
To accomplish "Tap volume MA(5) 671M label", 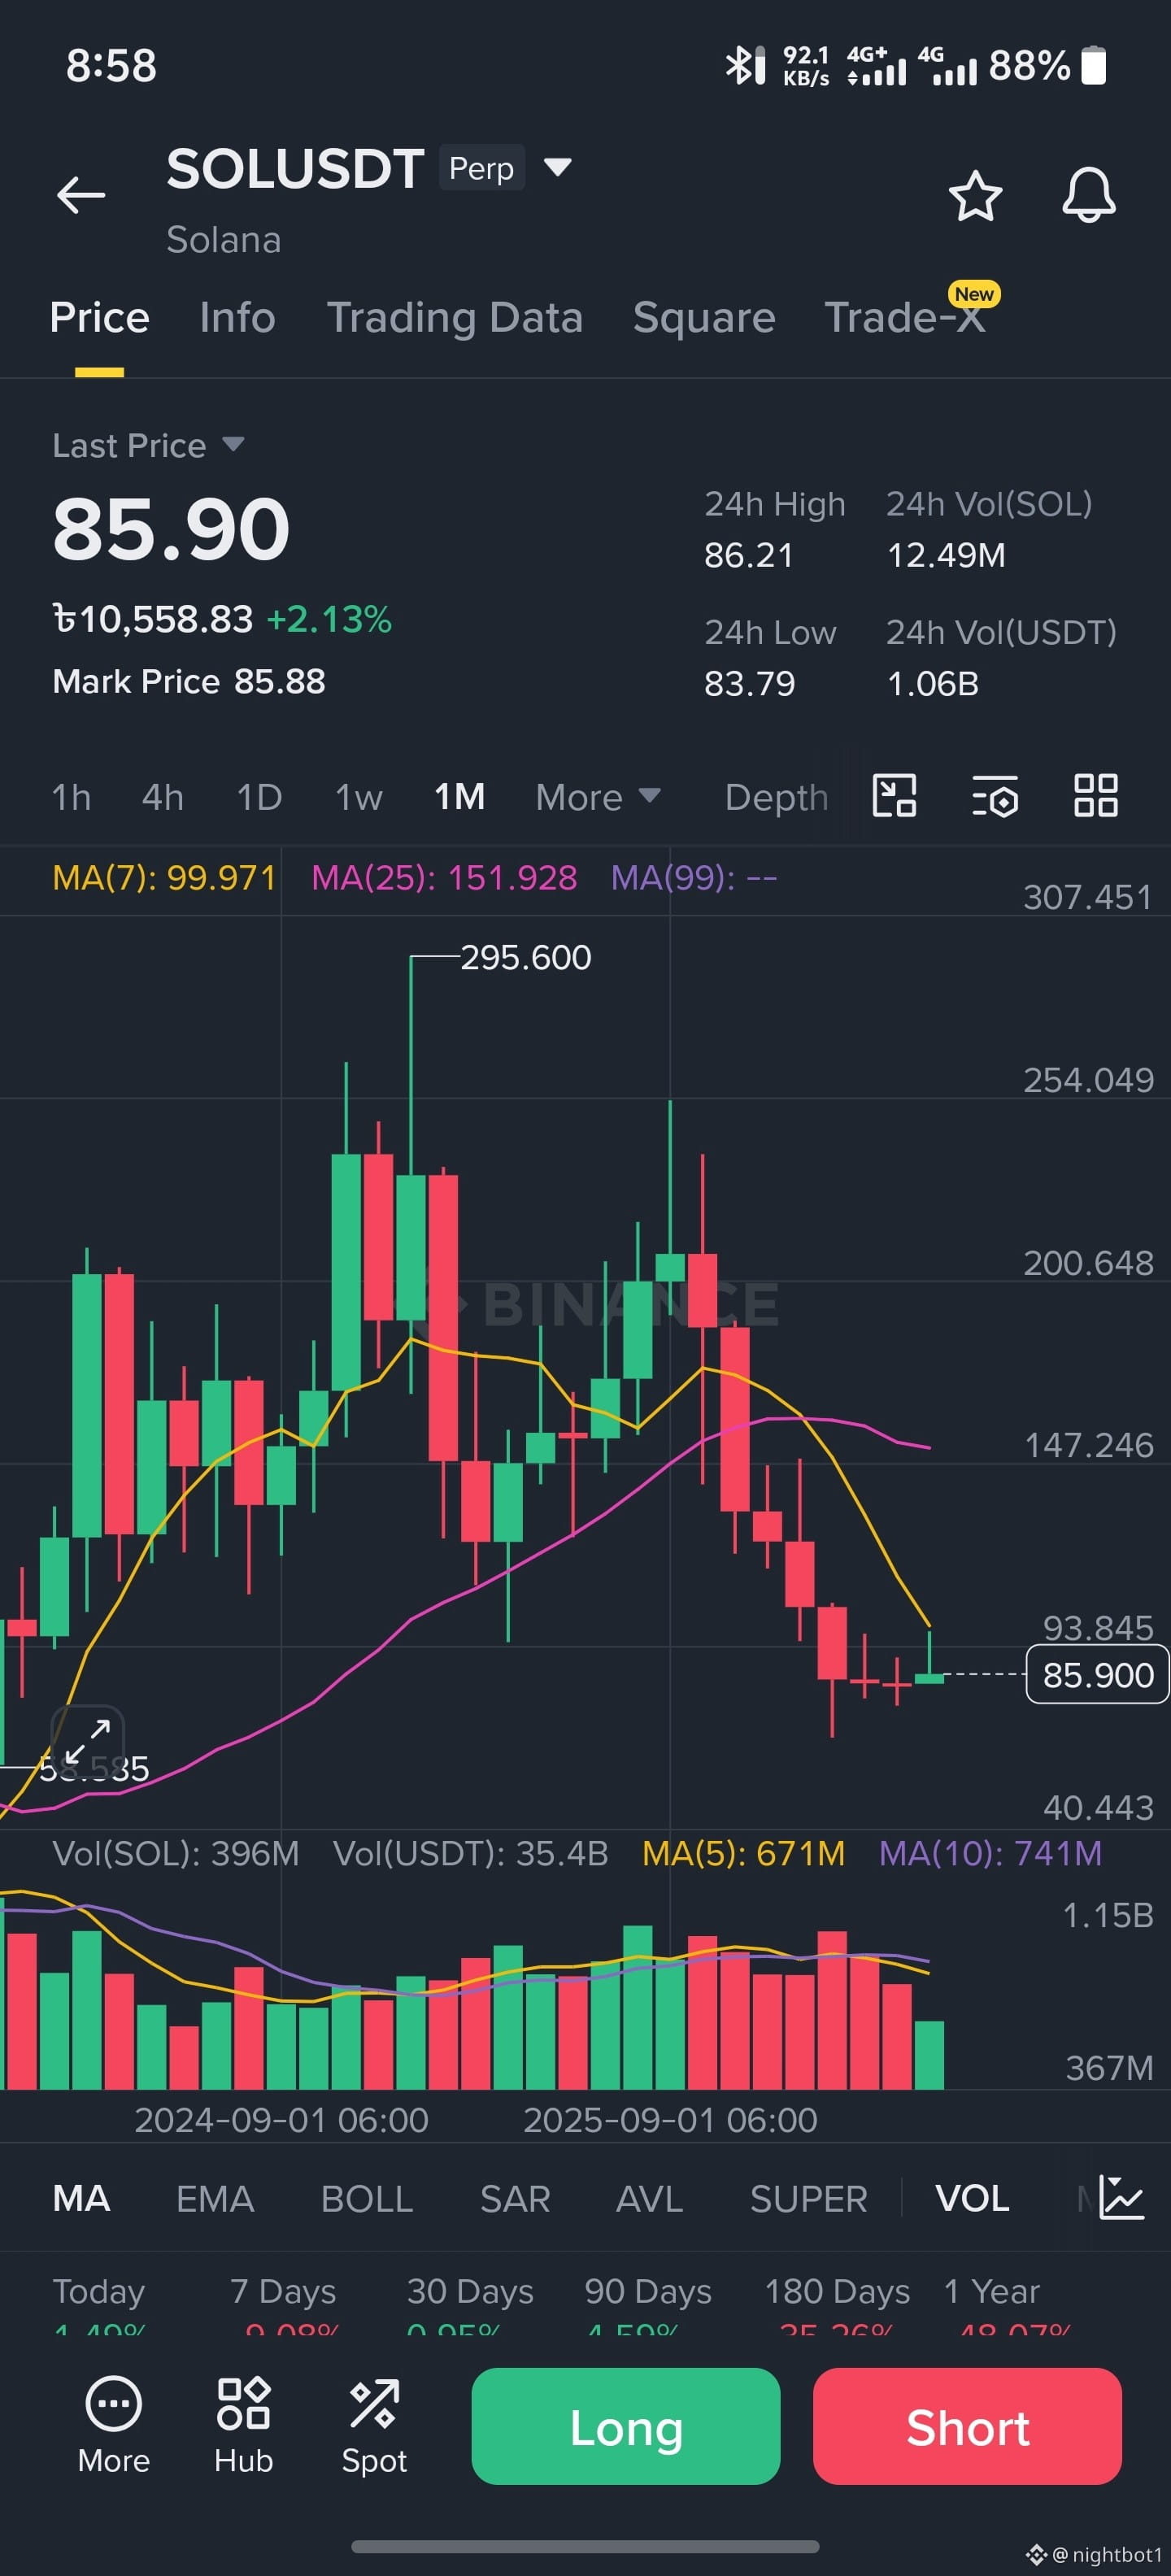I will (743, 1853).
